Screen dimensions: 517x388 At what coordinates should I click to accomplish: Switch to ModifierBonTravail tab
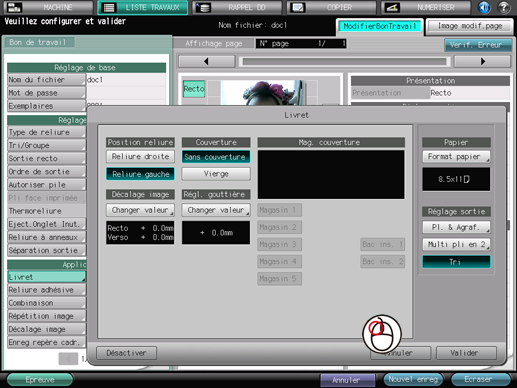(380, 26)
